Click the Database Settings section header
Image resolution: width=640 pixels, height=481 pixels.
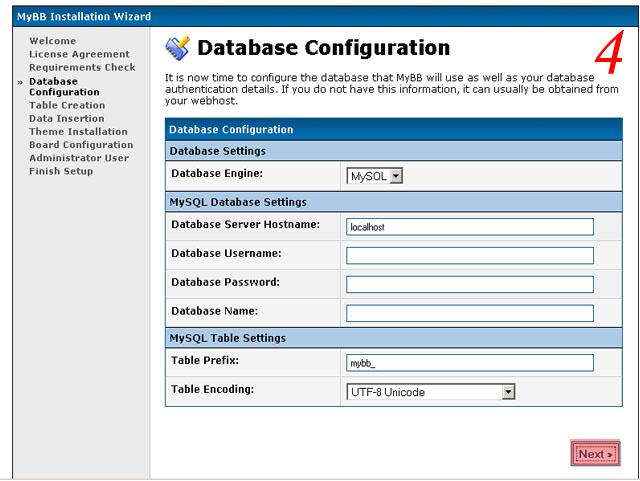coord(393,151)
